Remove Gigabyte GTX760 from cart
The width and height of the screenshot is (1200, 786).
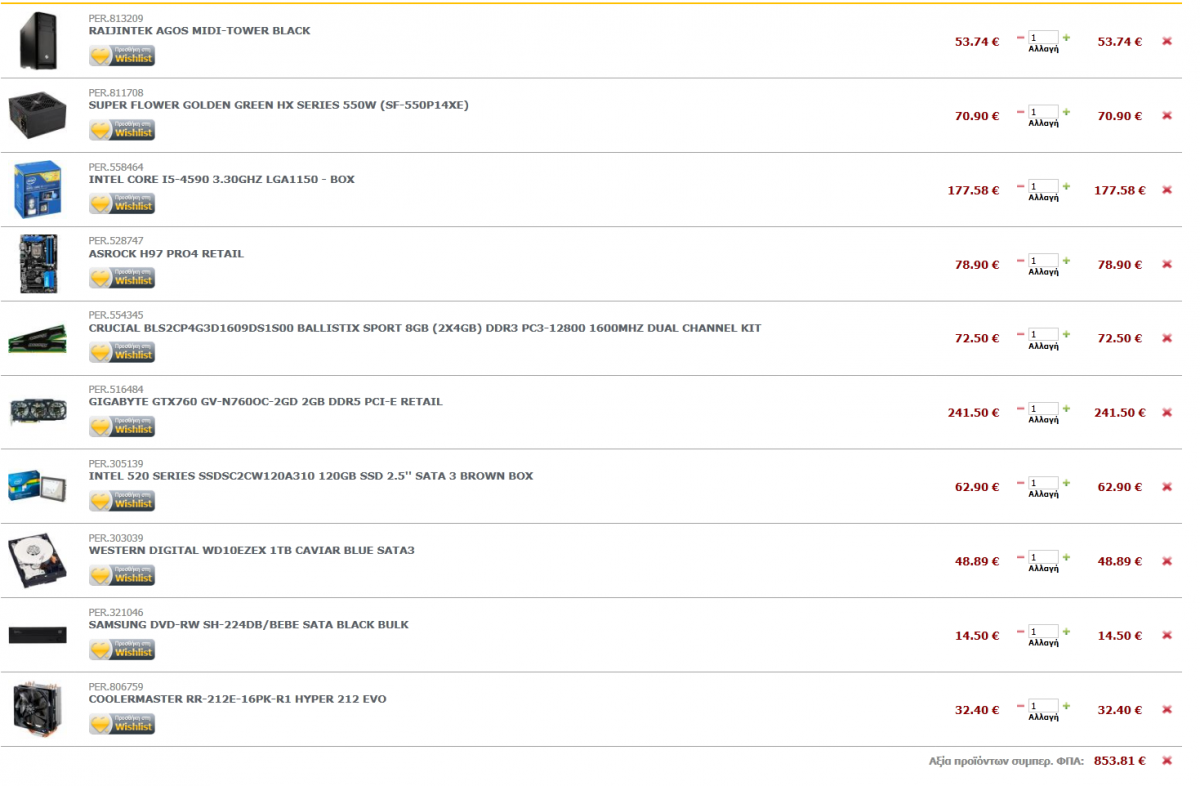(1166, 413)
